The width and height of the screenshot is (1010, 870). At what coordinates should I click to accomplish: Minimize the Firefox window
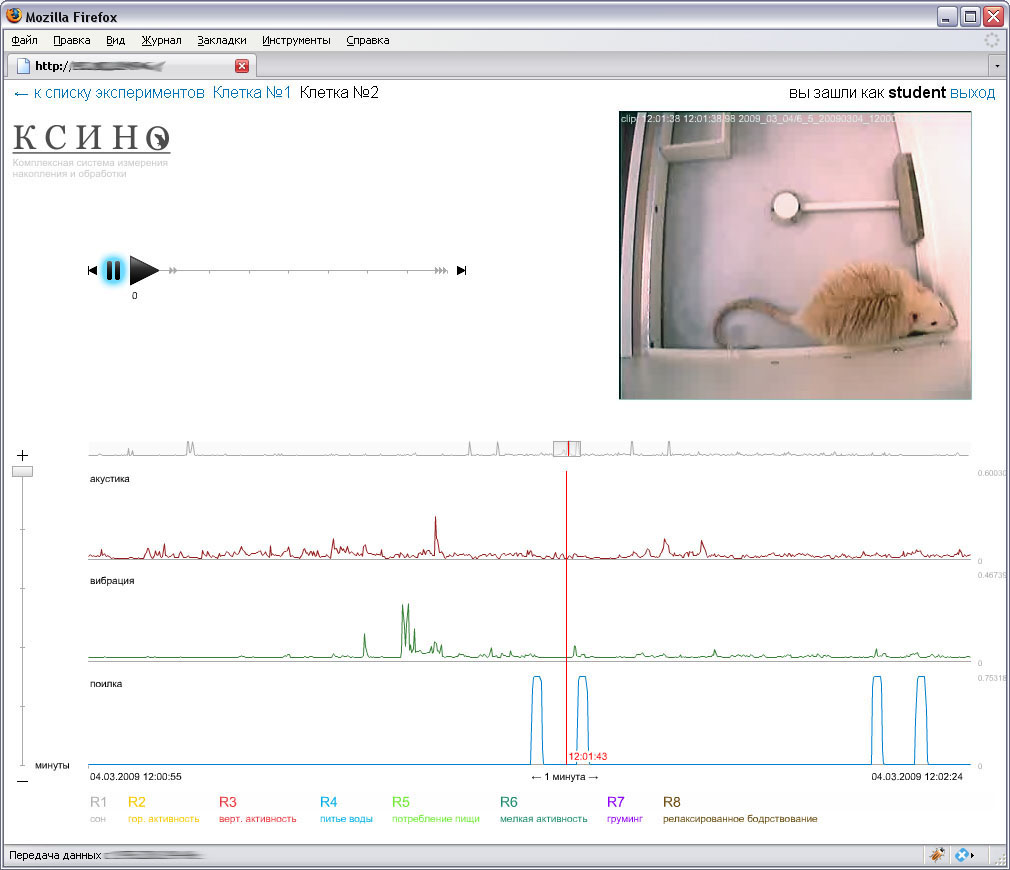946,17
